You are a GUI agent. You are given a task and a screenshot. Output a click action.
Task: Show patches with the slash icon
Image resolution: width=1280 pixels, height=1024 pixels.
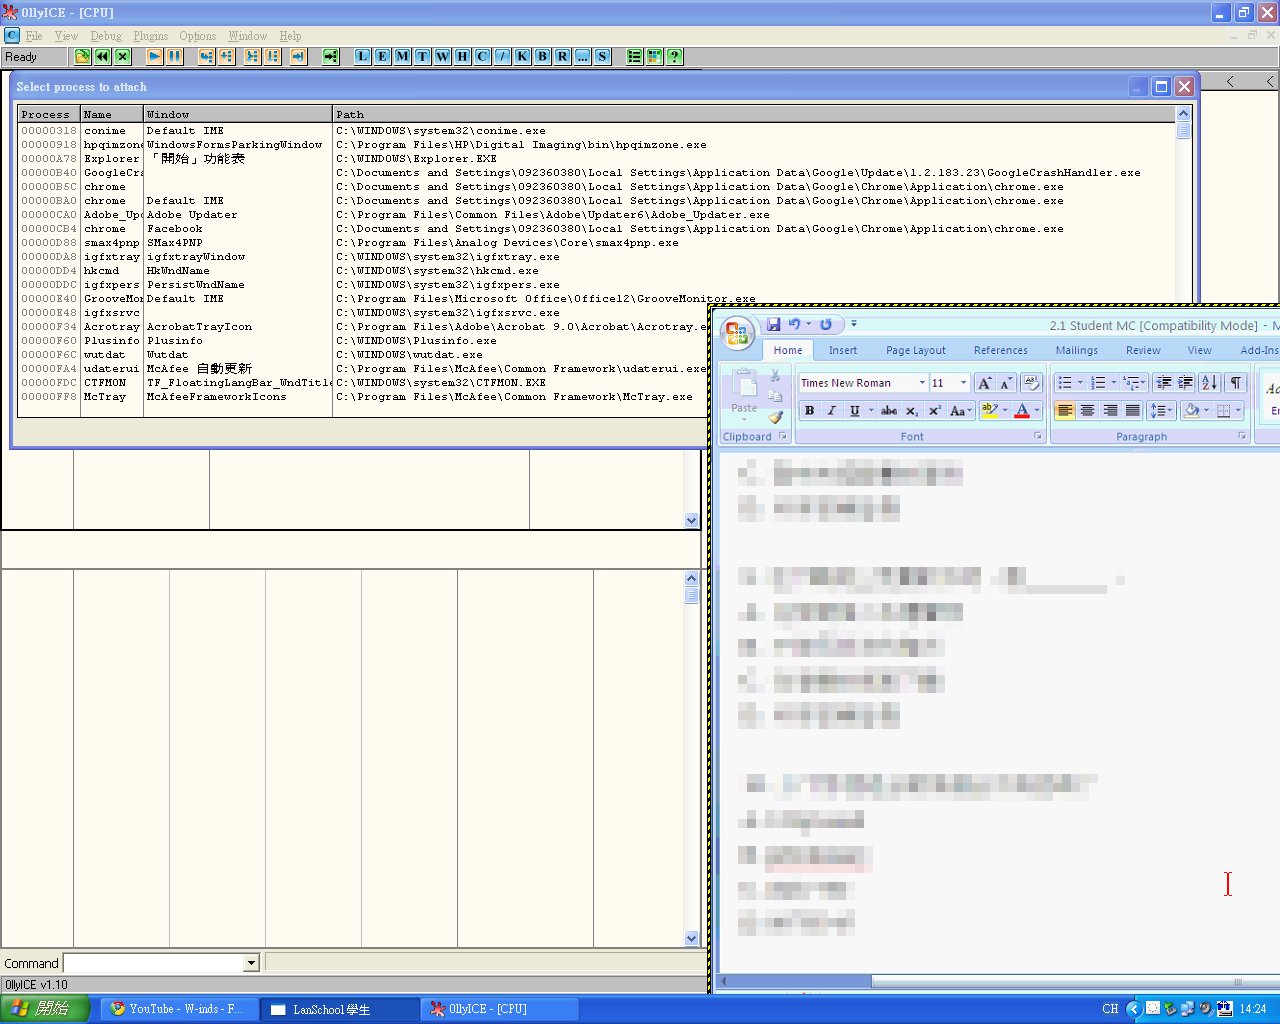(x=503, y=57)
